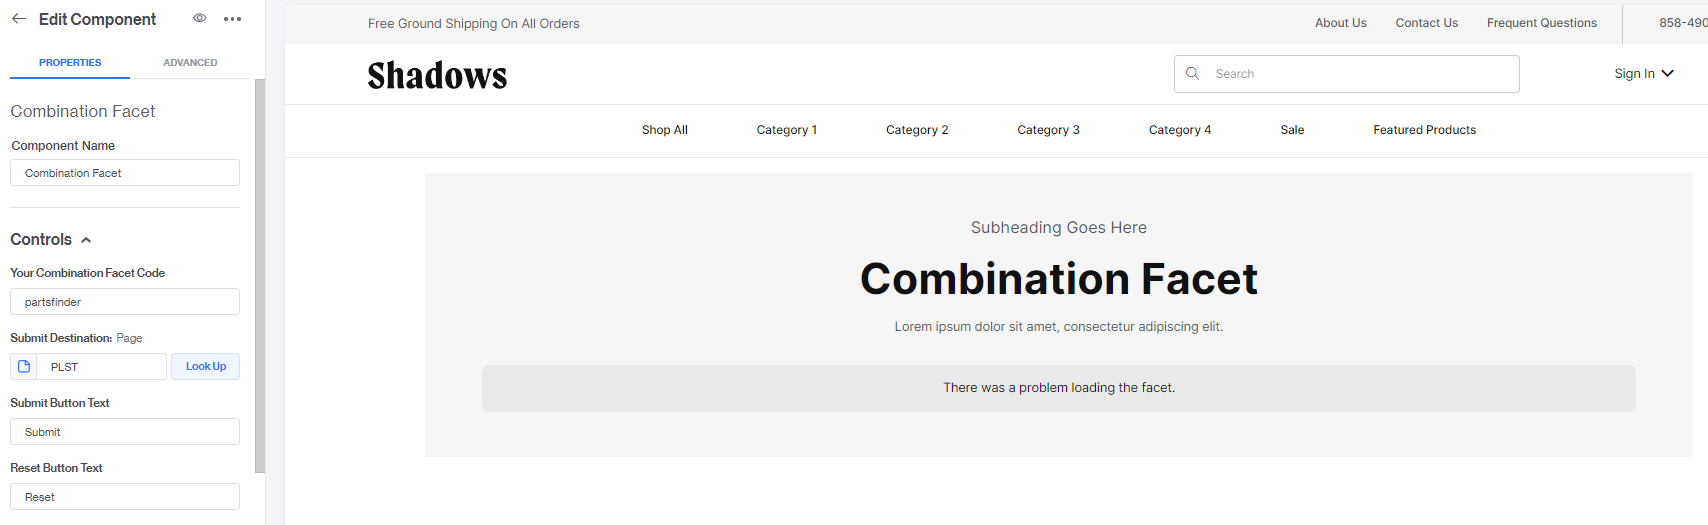
Task: Open Category 1 in navigation
Action: tap(786, 130)
